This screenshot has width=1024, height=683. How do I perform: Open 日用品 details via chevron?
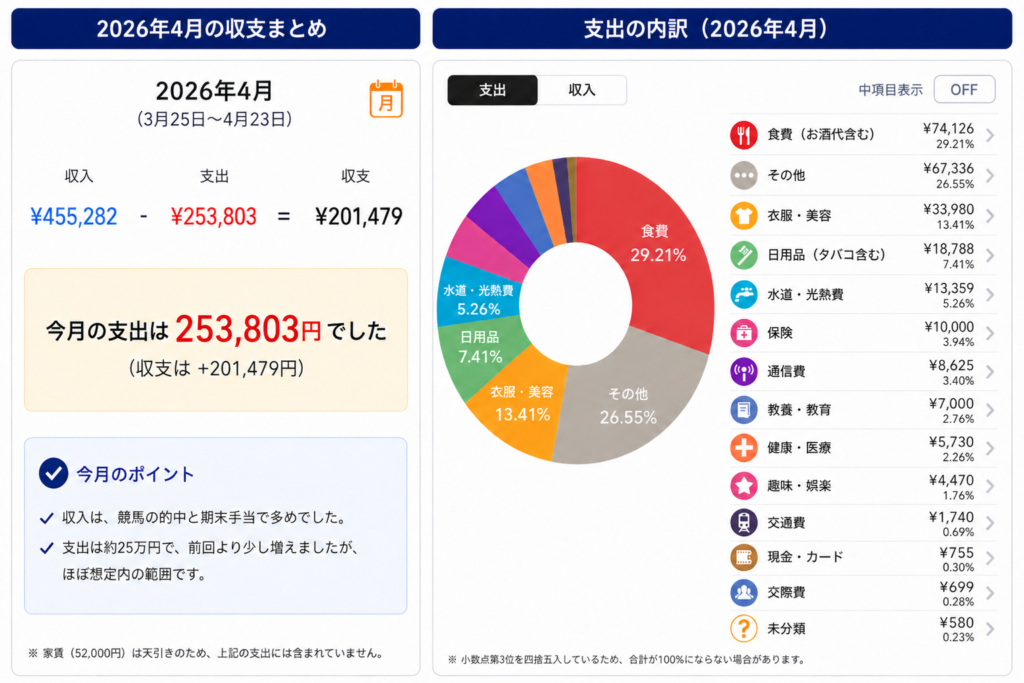(989, 255)
